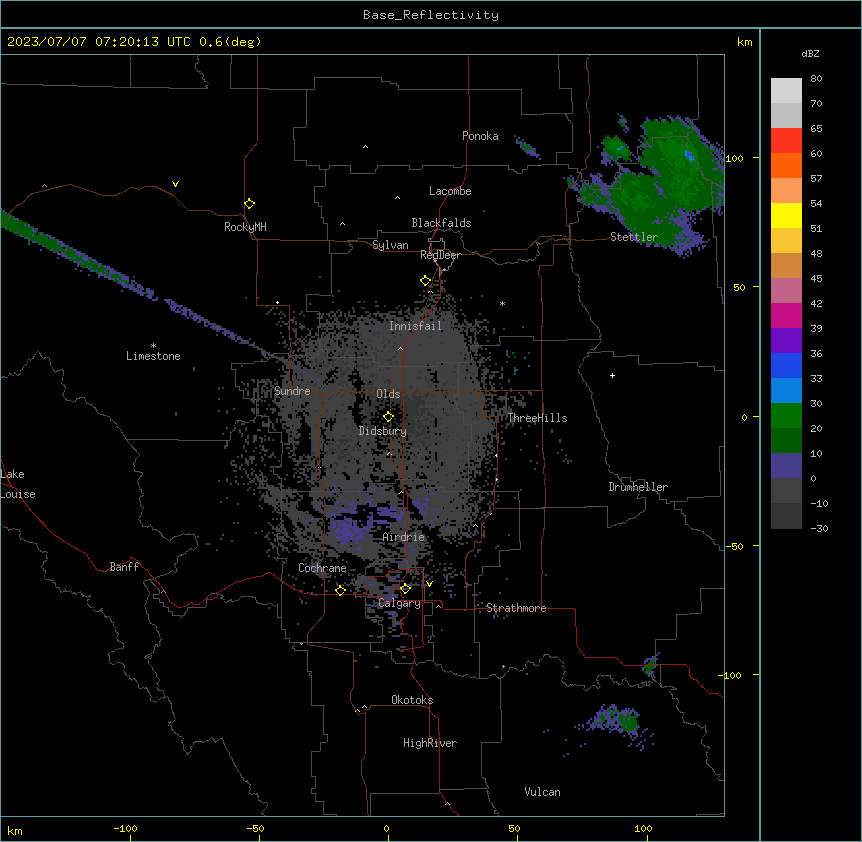The height and width of the screenshot is (842, 862).
Task: Click the Okotoks city label
Action: [412, 700]
